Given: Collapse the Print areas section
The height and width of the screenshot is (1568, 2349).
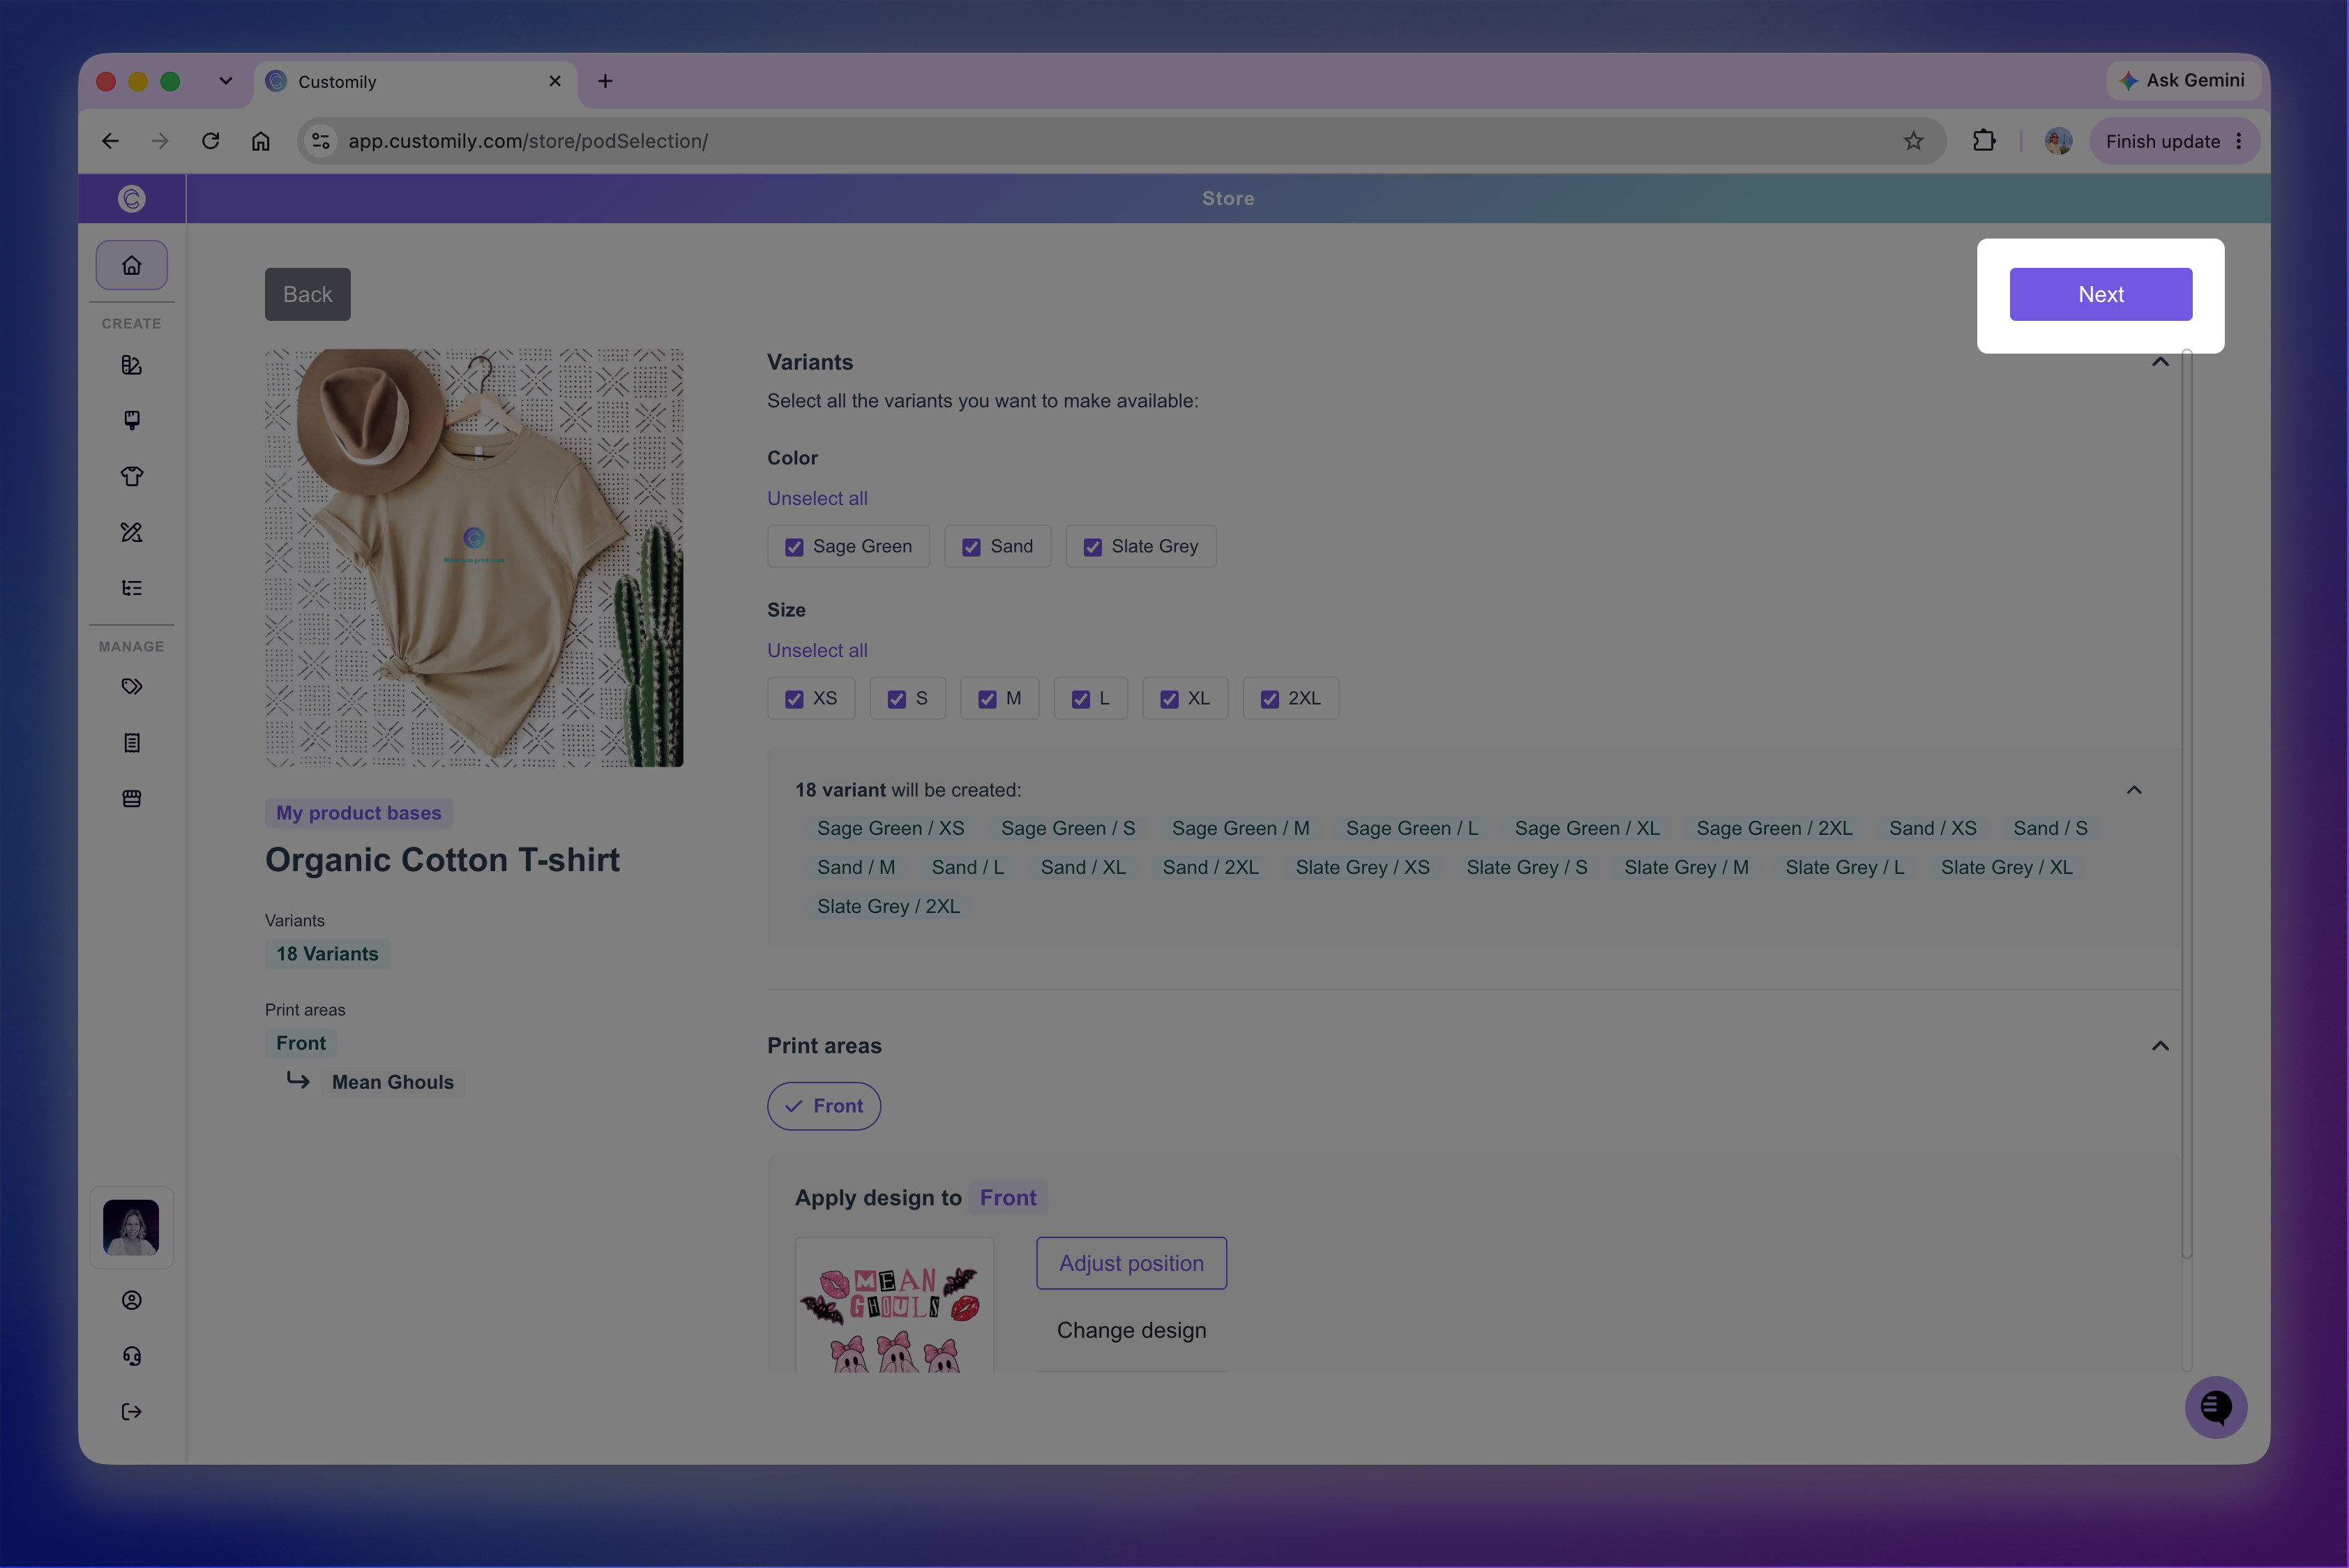Looking at the screenshot, I should click(2160, 1046).
